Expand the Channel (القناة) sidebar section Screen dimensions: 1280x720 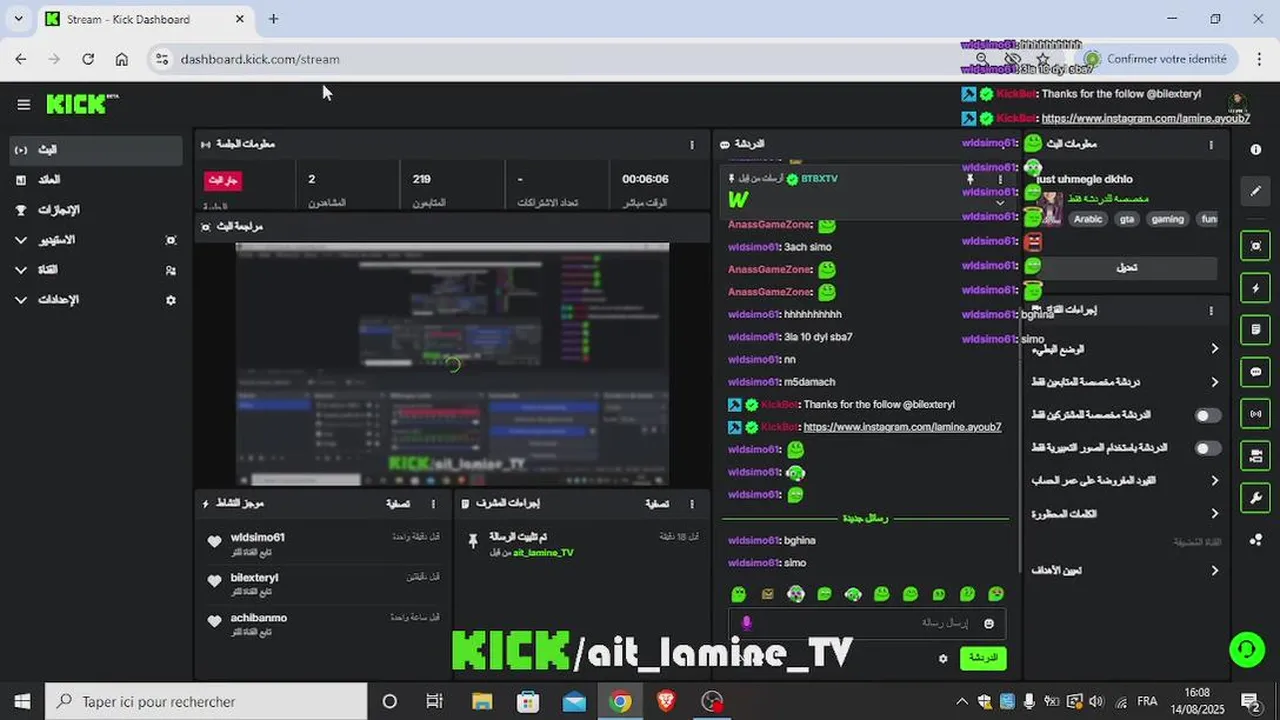coord(96,270)
